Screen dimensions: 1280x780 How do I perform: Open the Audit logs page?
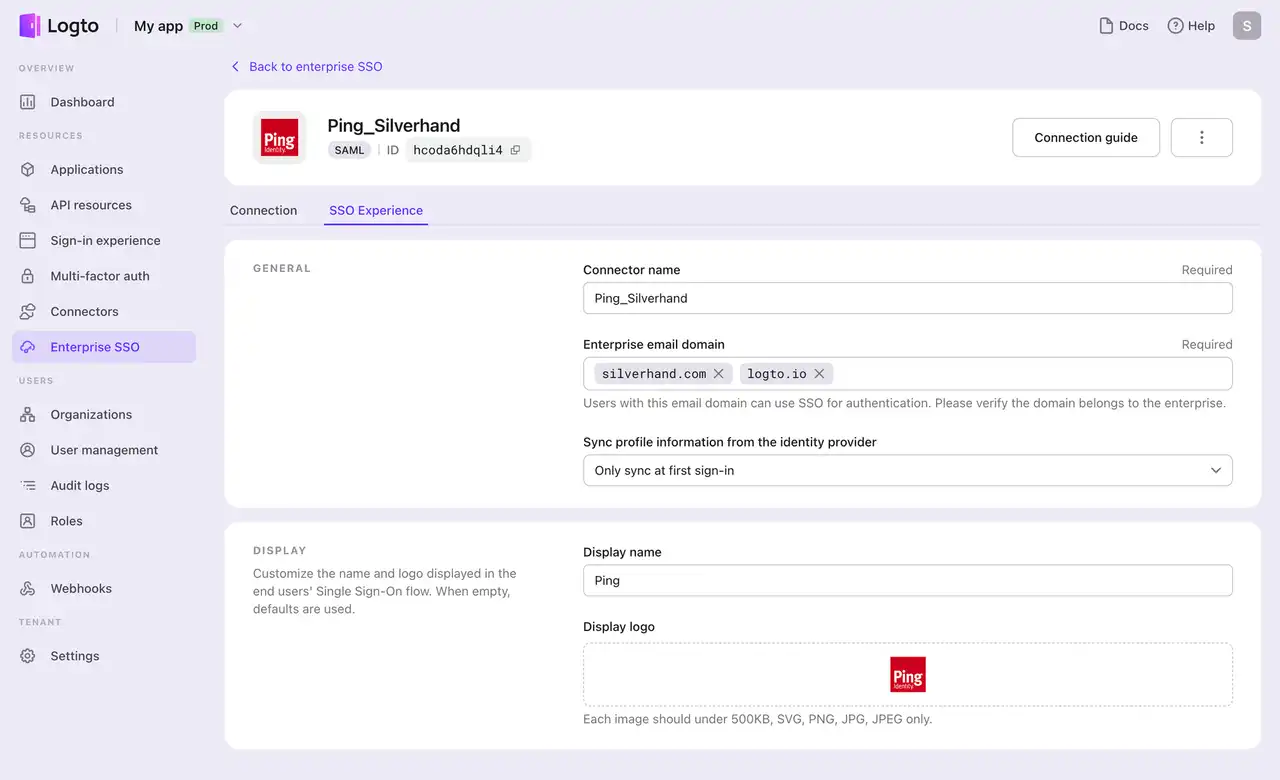[79, 485]
